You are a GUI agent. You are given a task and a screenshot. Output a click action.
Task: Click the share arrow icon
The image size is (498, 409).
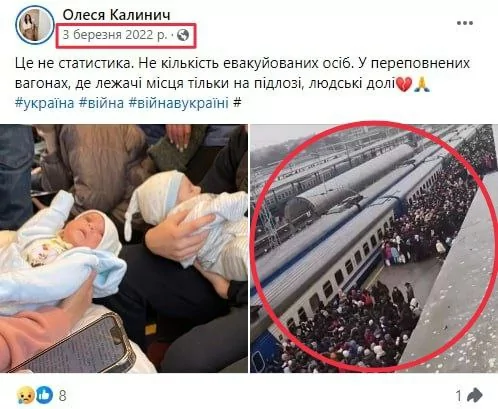click(x=474, y=395)
